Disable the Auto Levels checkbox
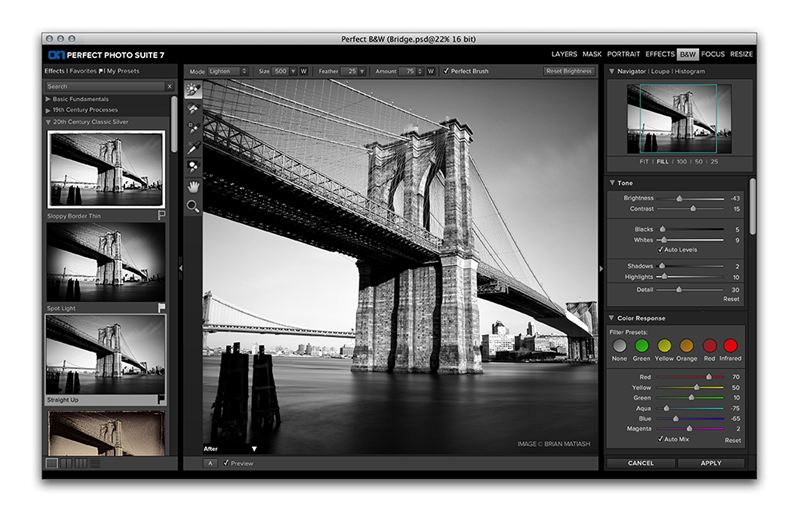This screenshot has height=527, width=800. (661, 249)
